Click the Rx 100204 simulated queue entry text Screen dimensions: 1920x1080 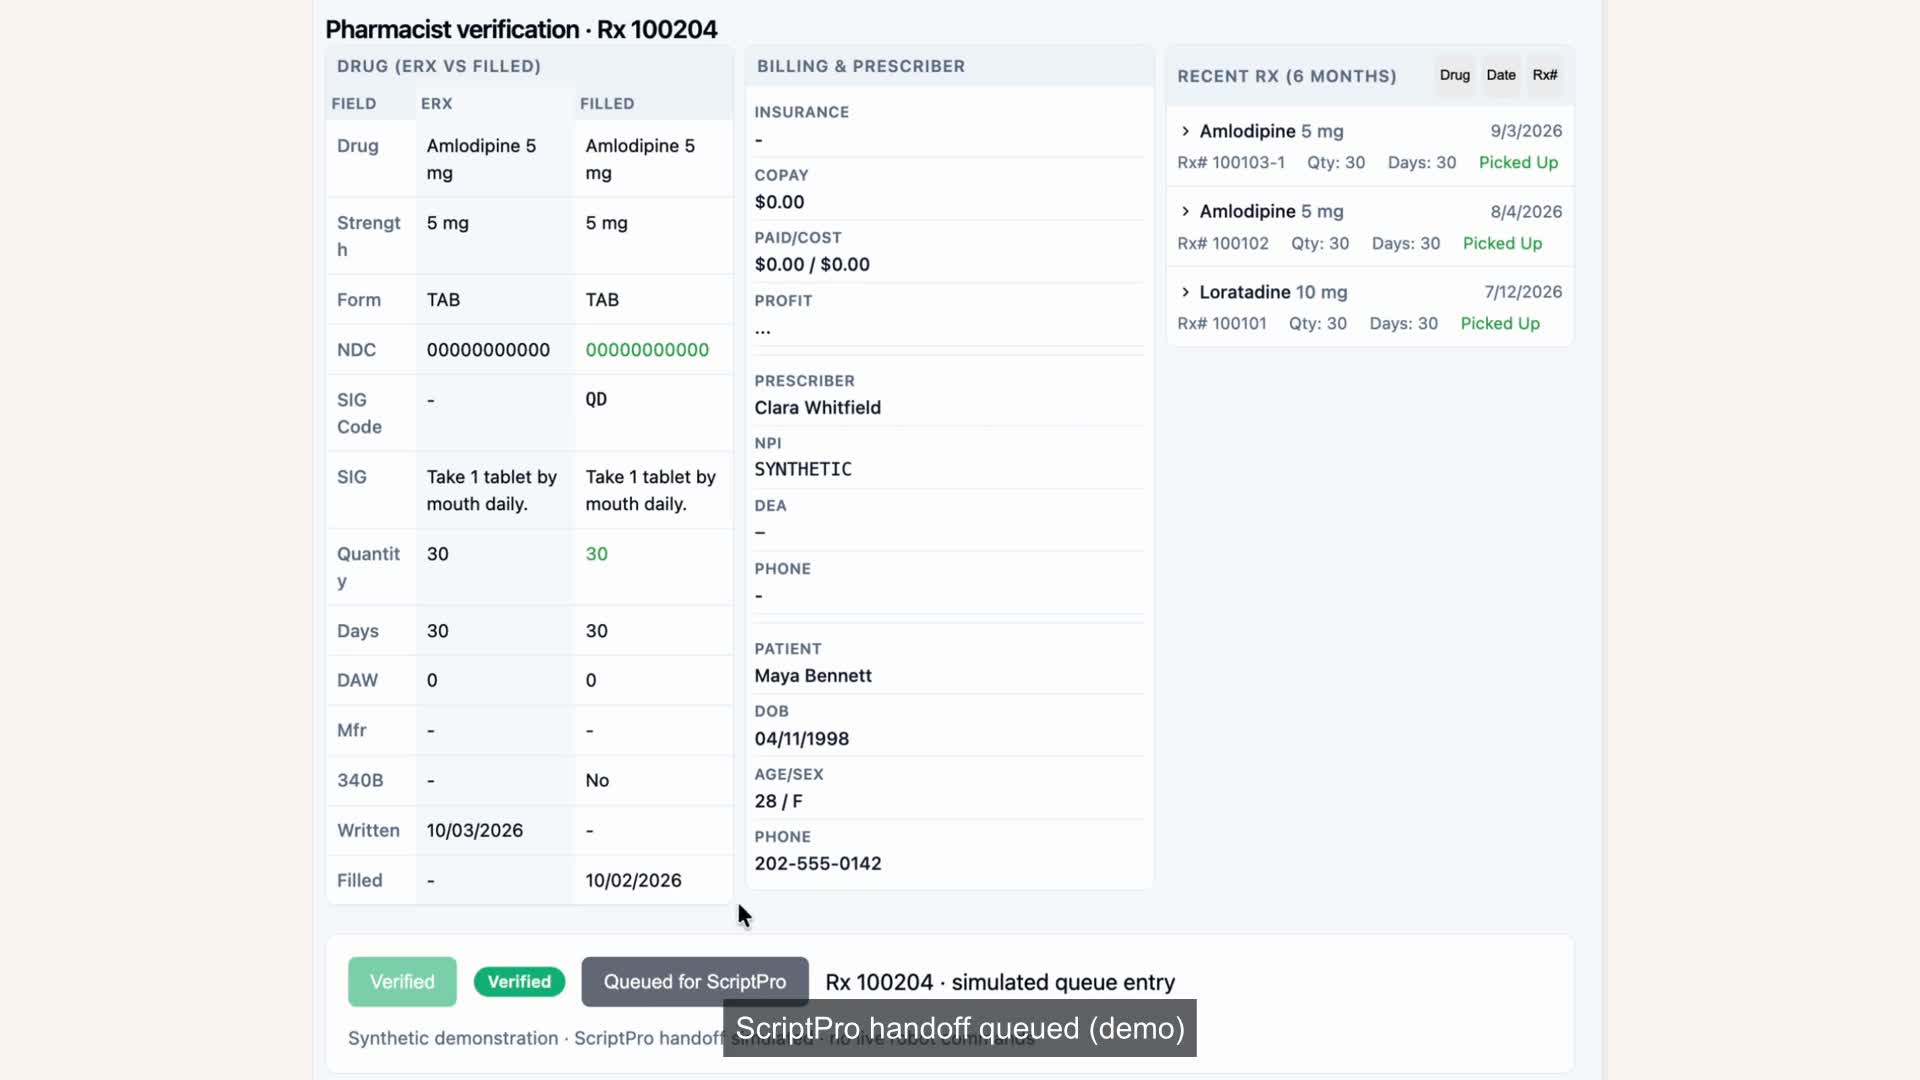[x=1000, y=983]
